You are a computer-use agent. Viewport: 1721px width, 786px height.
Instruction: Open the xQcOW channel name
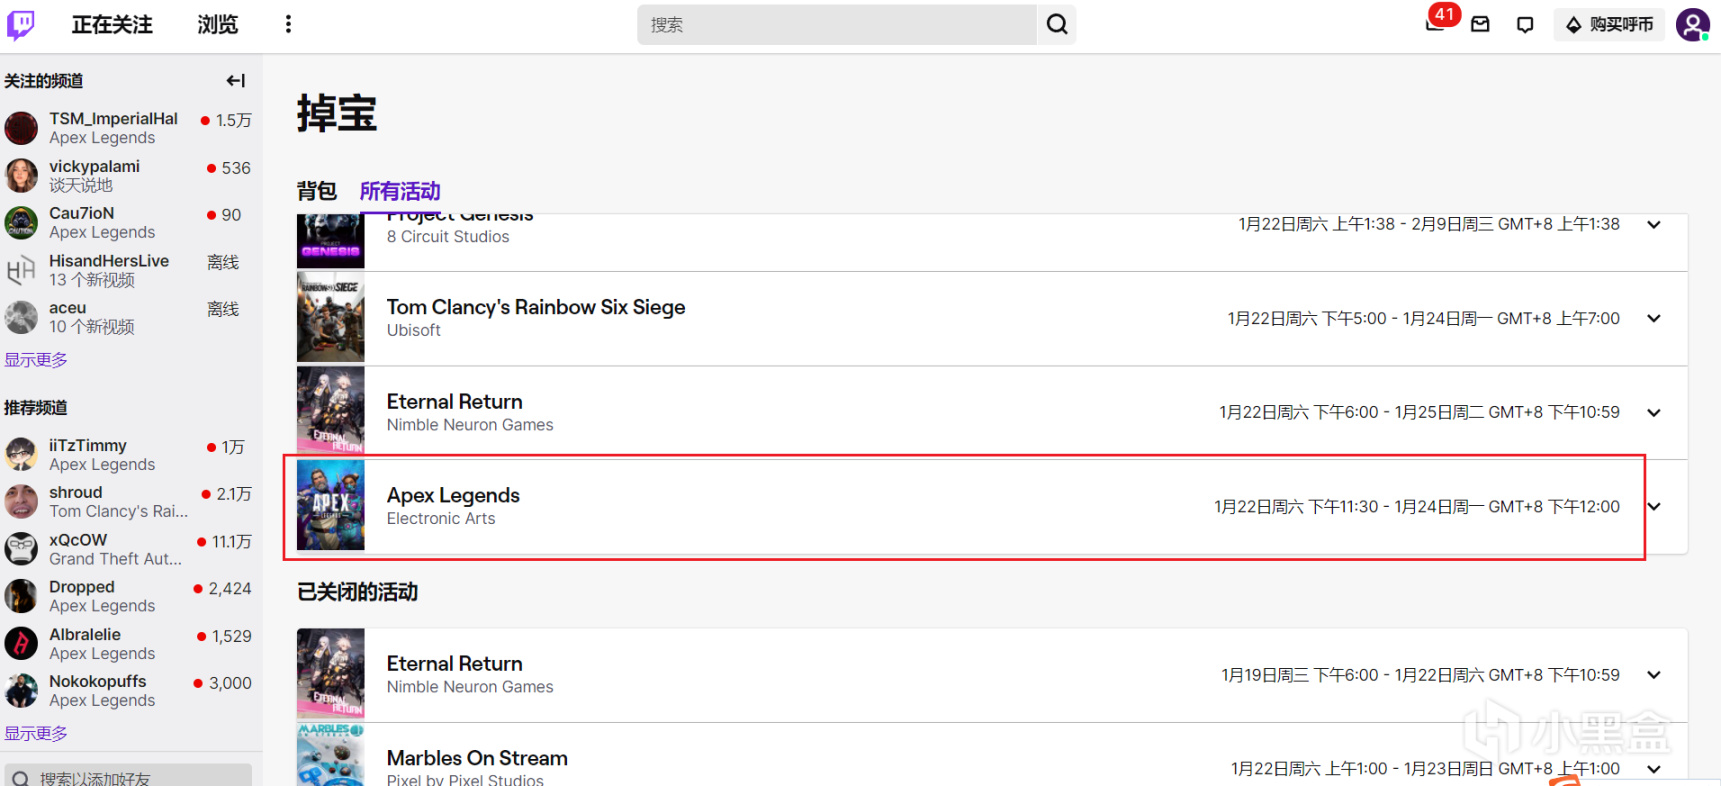tap(78, 539)
